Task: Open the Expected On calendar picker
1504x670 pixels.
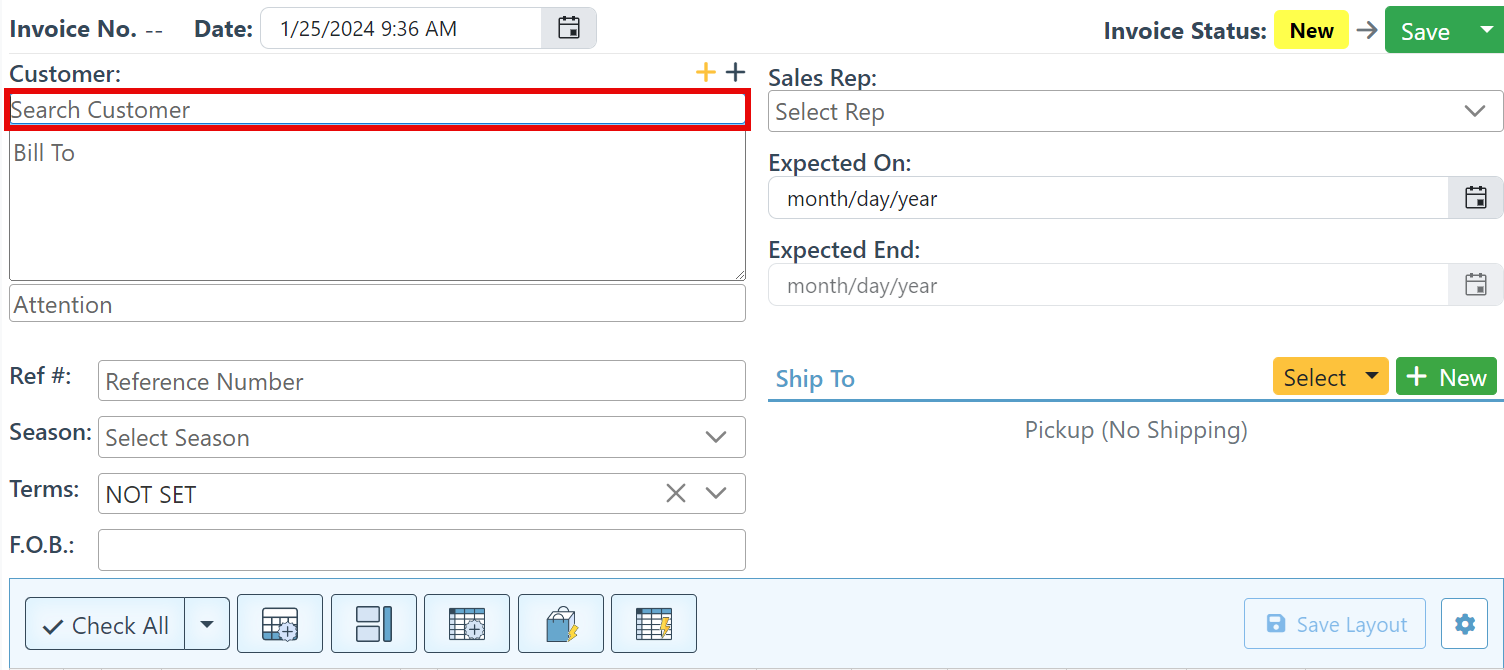Action: 1475,198
